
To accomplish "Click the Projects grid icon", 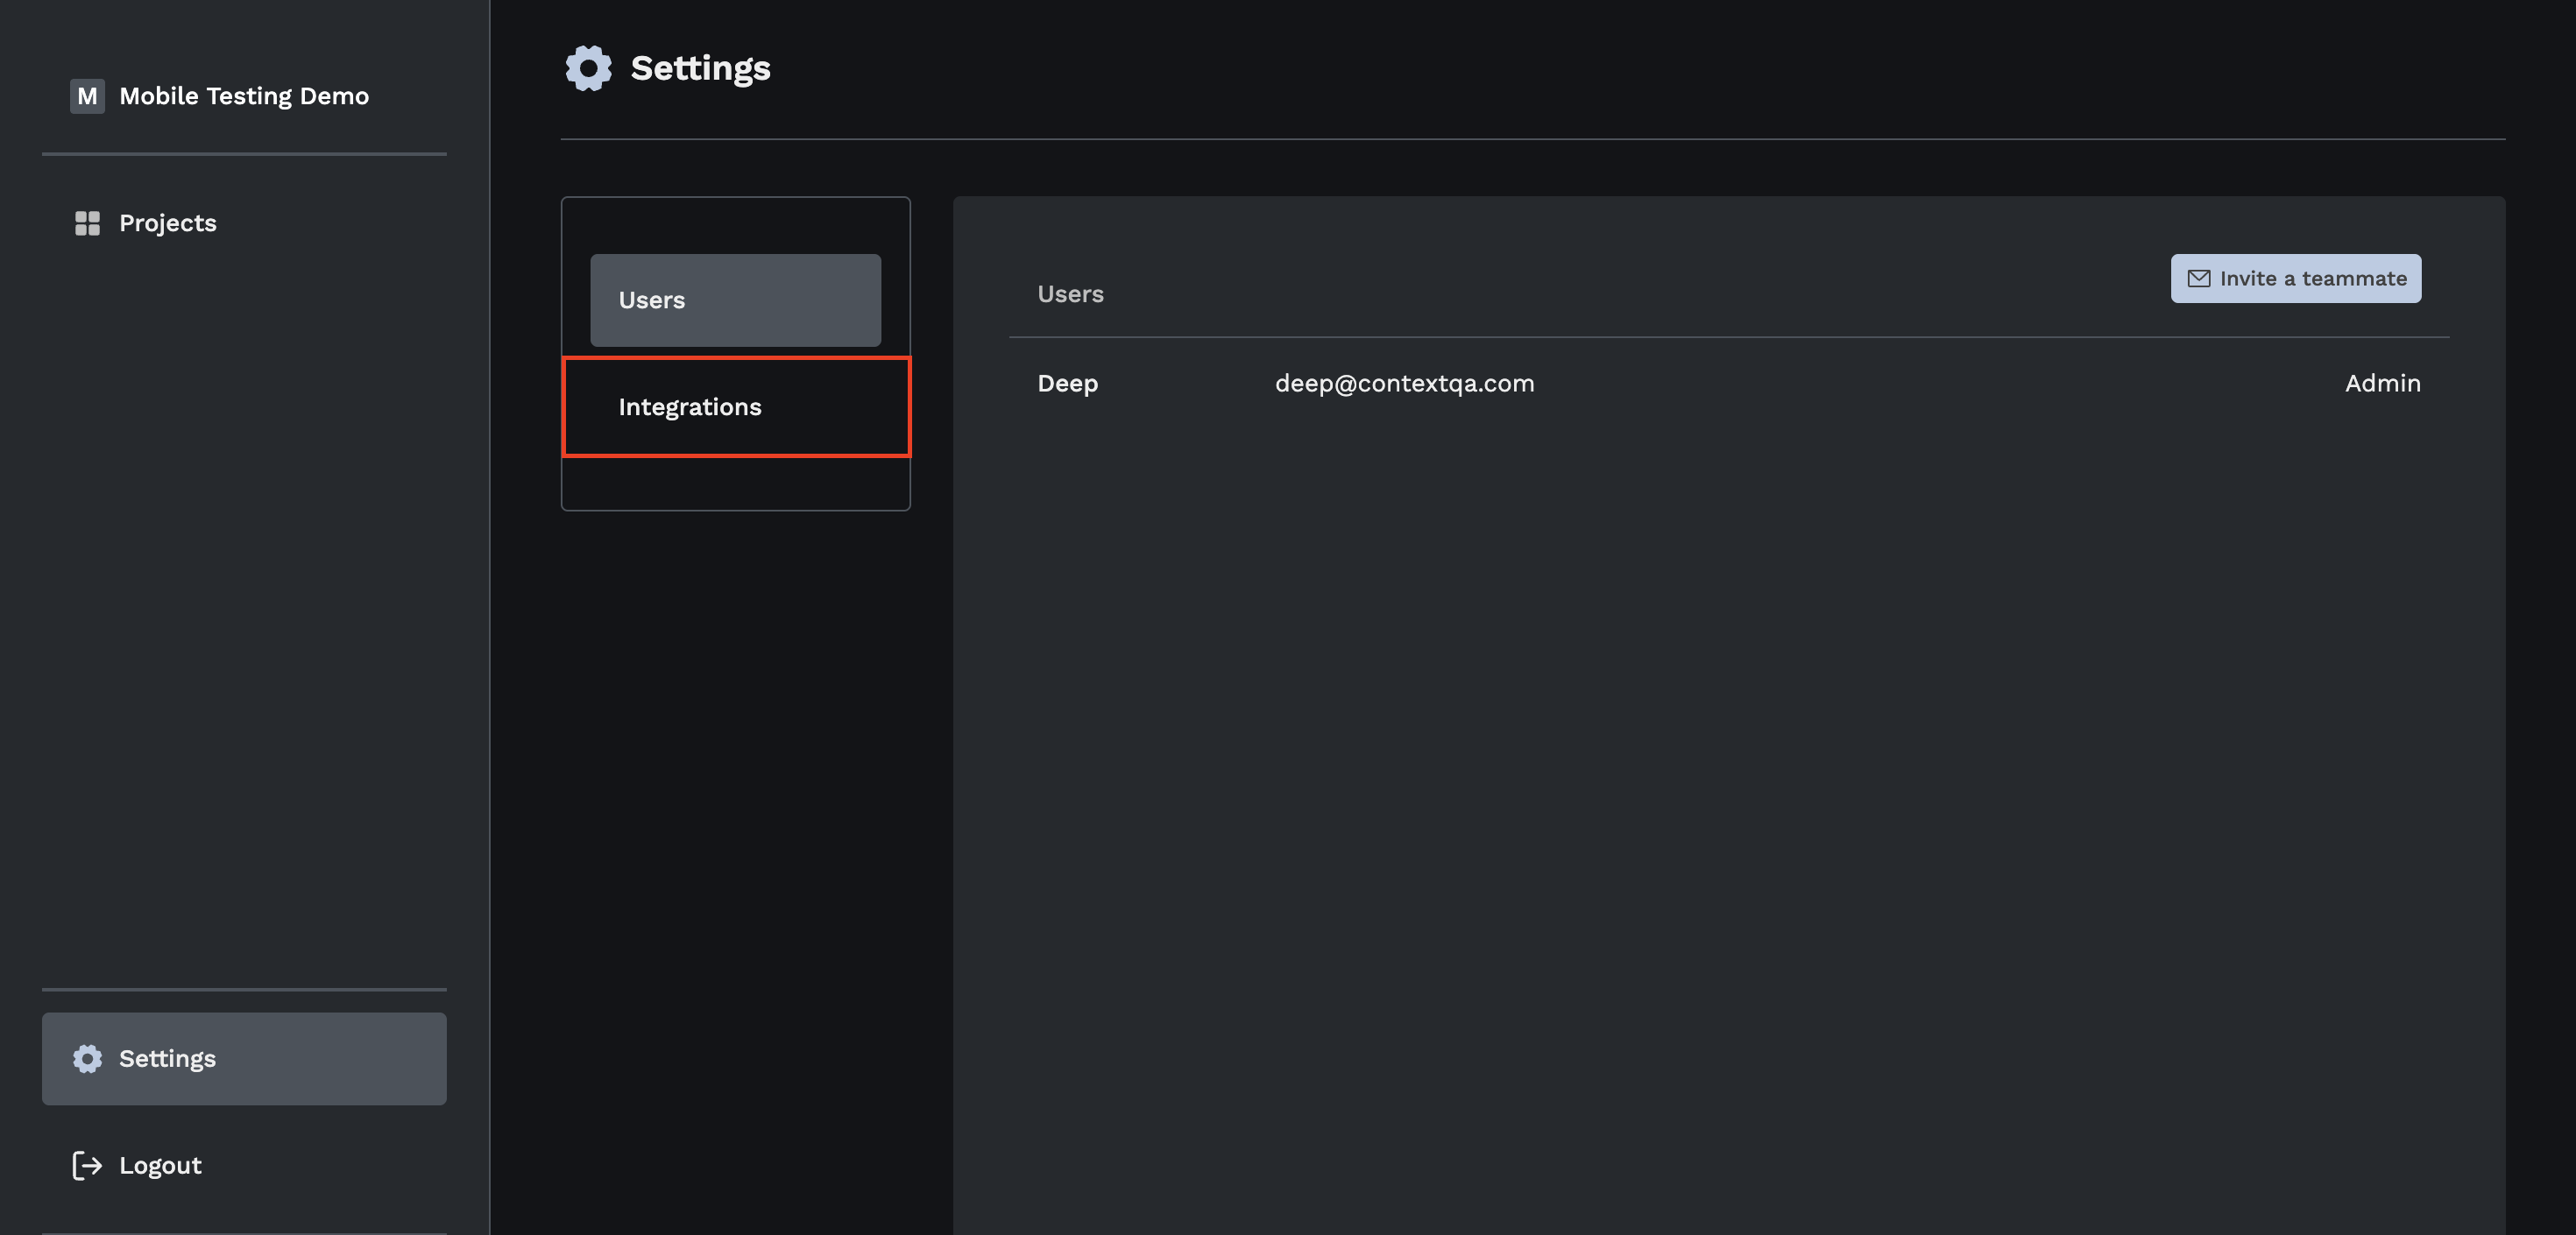I will click(87, 223).
